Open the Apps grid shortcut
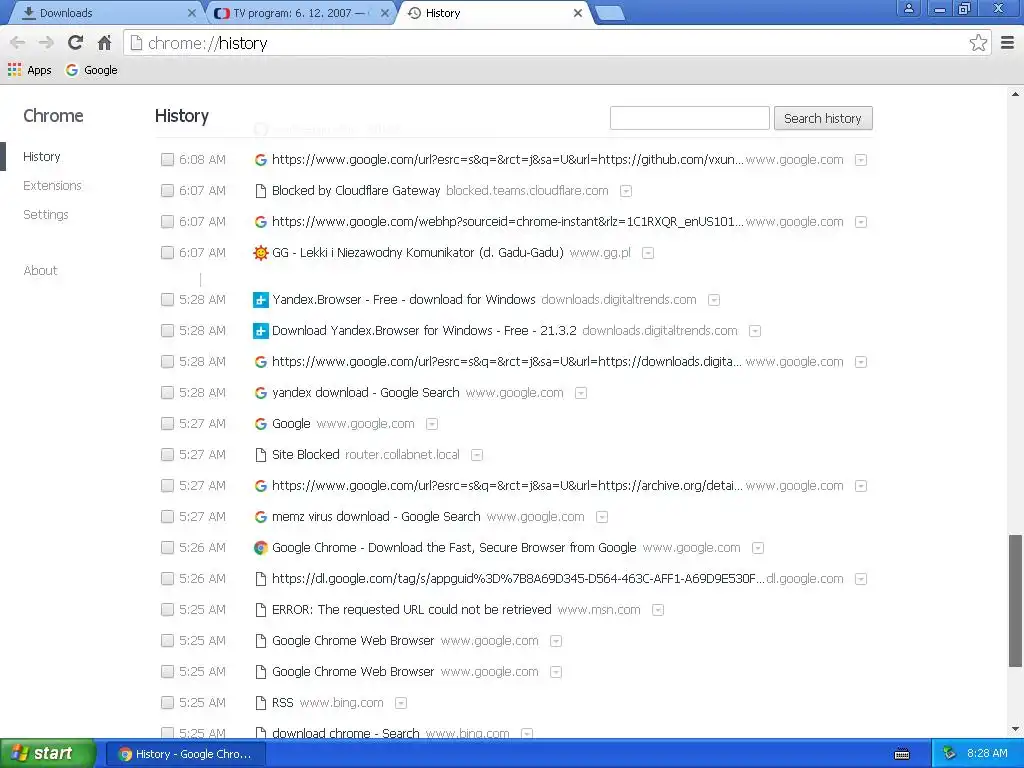 tap(29, 70)
